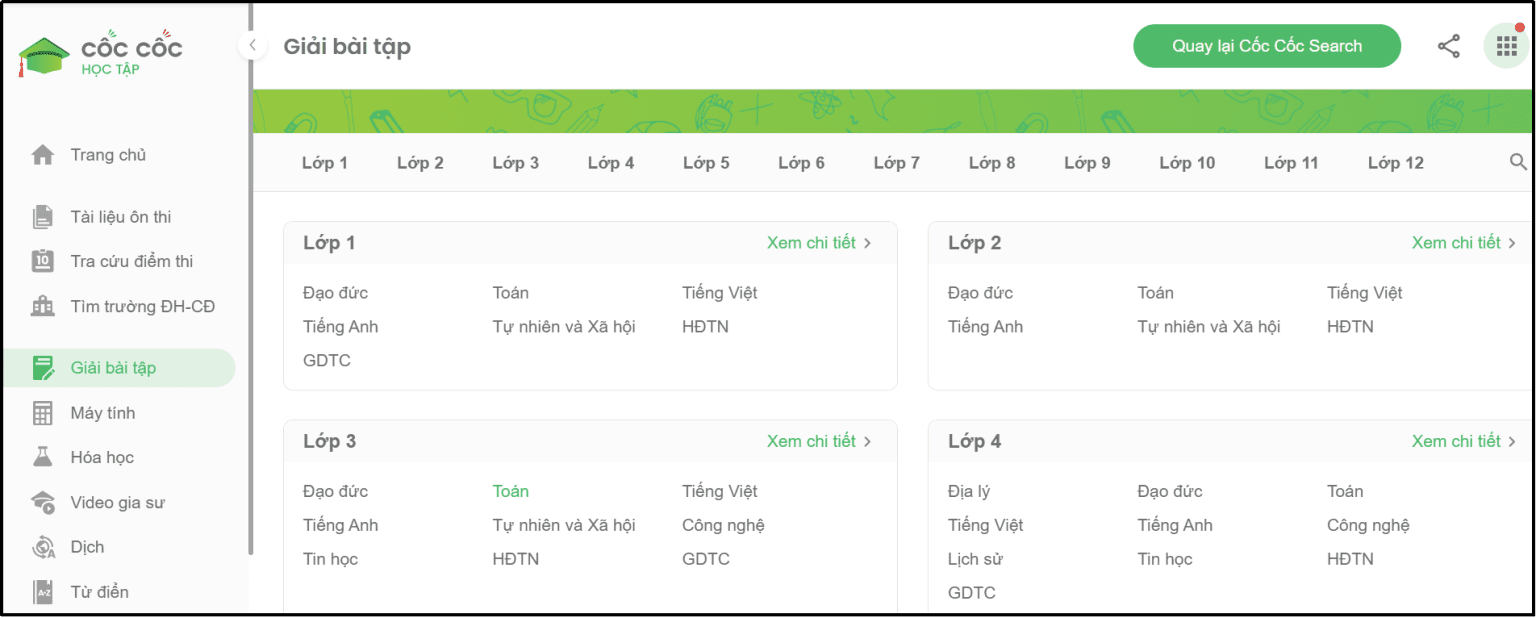Open the Hóa học flask icon
The height and width of the screenshot is (618, 1536).
(41, 457)
